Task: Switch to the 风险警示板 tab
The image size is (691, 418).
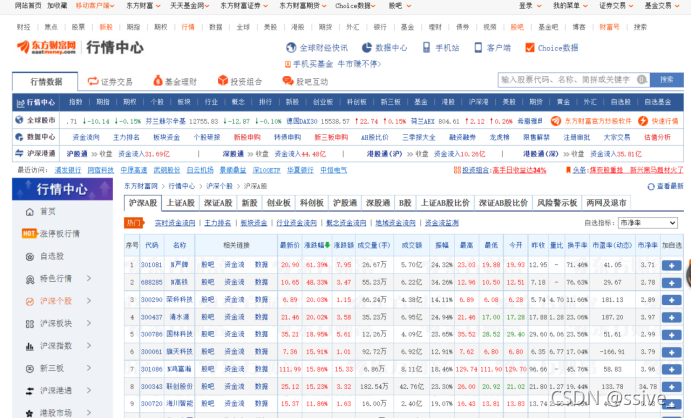Action: (557, 203)
